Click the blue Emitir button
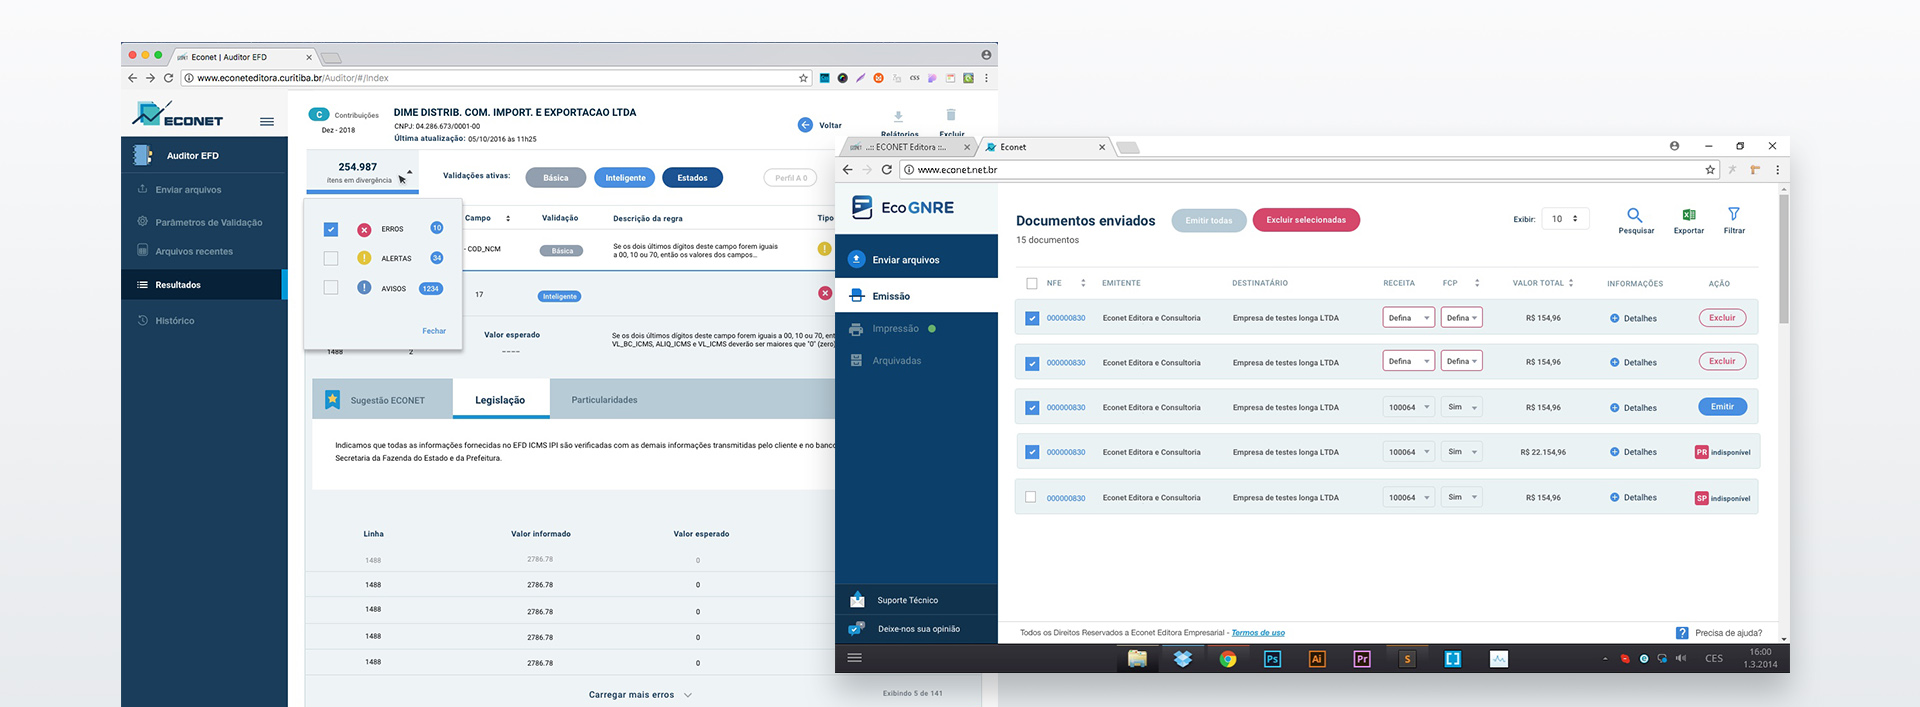 (1722, 407)
